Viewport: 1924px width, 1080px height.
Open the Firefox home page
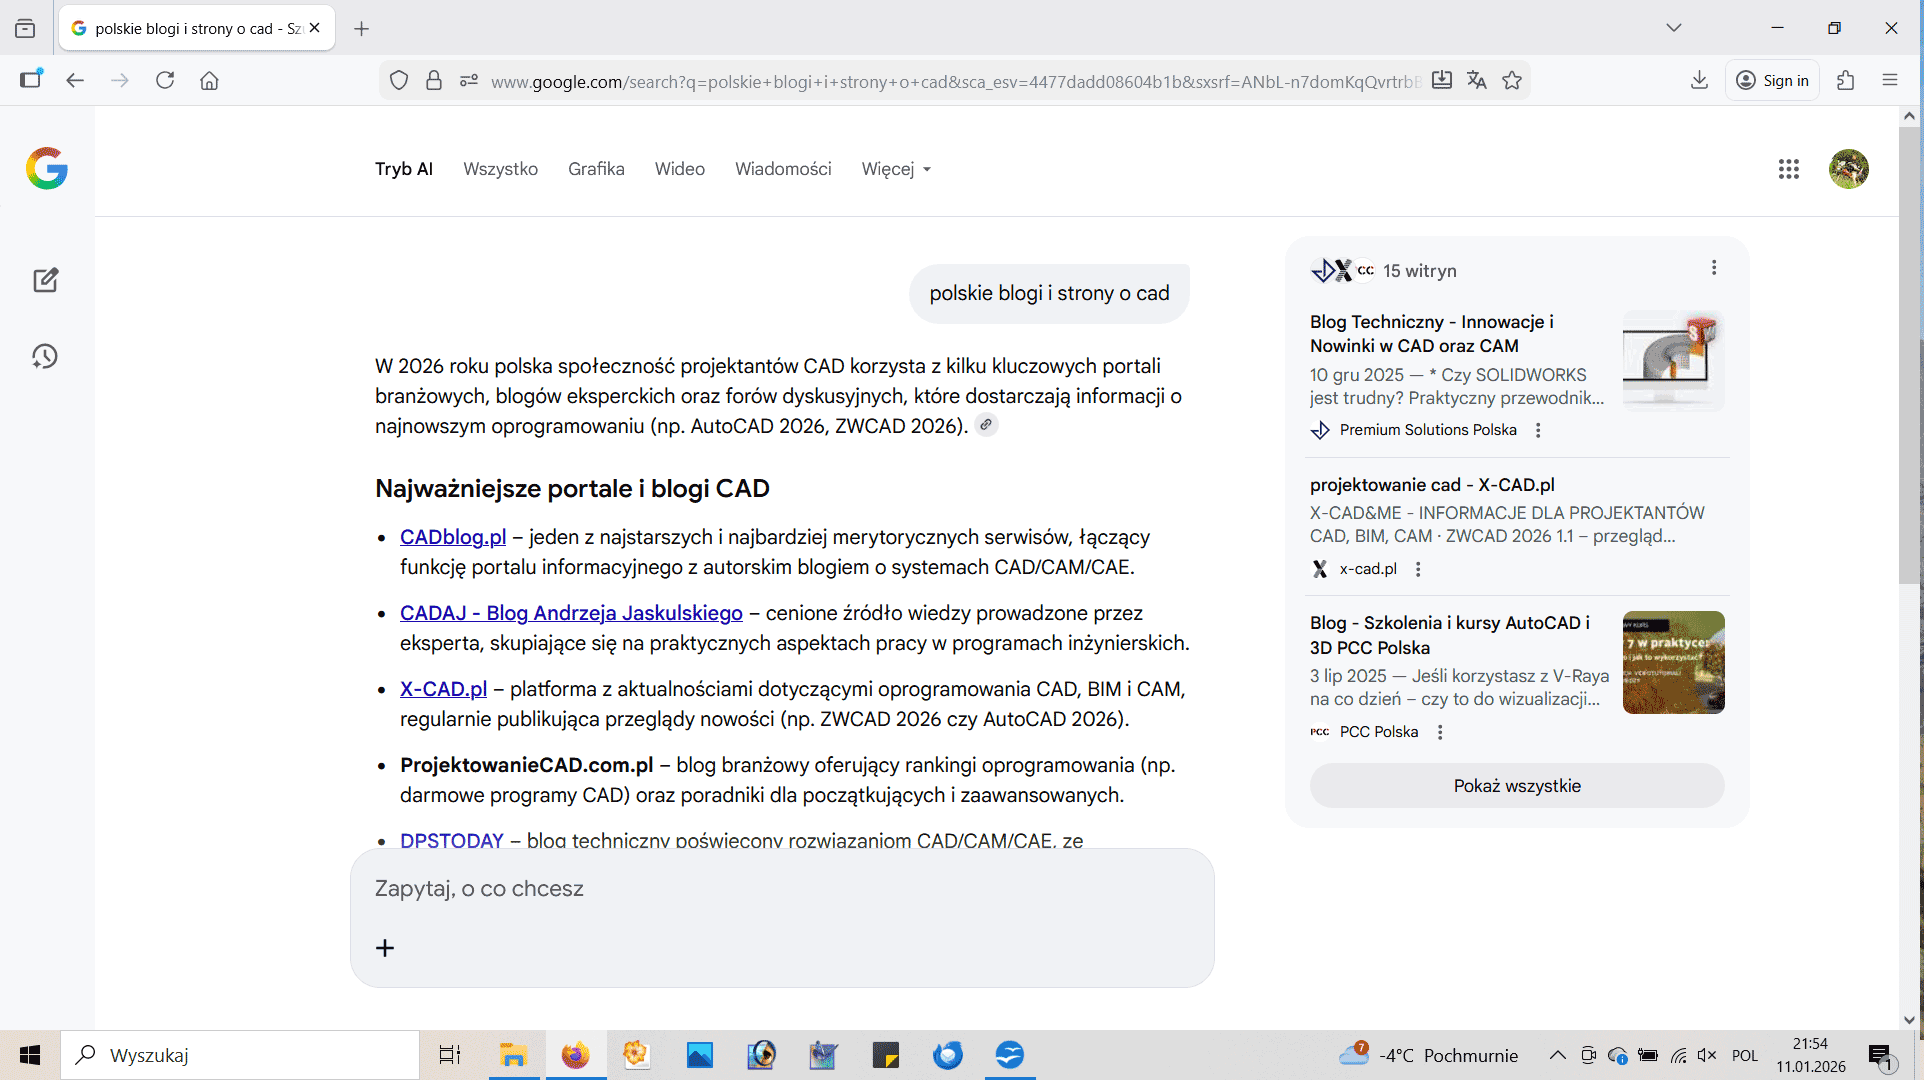[x=209, y=81]
